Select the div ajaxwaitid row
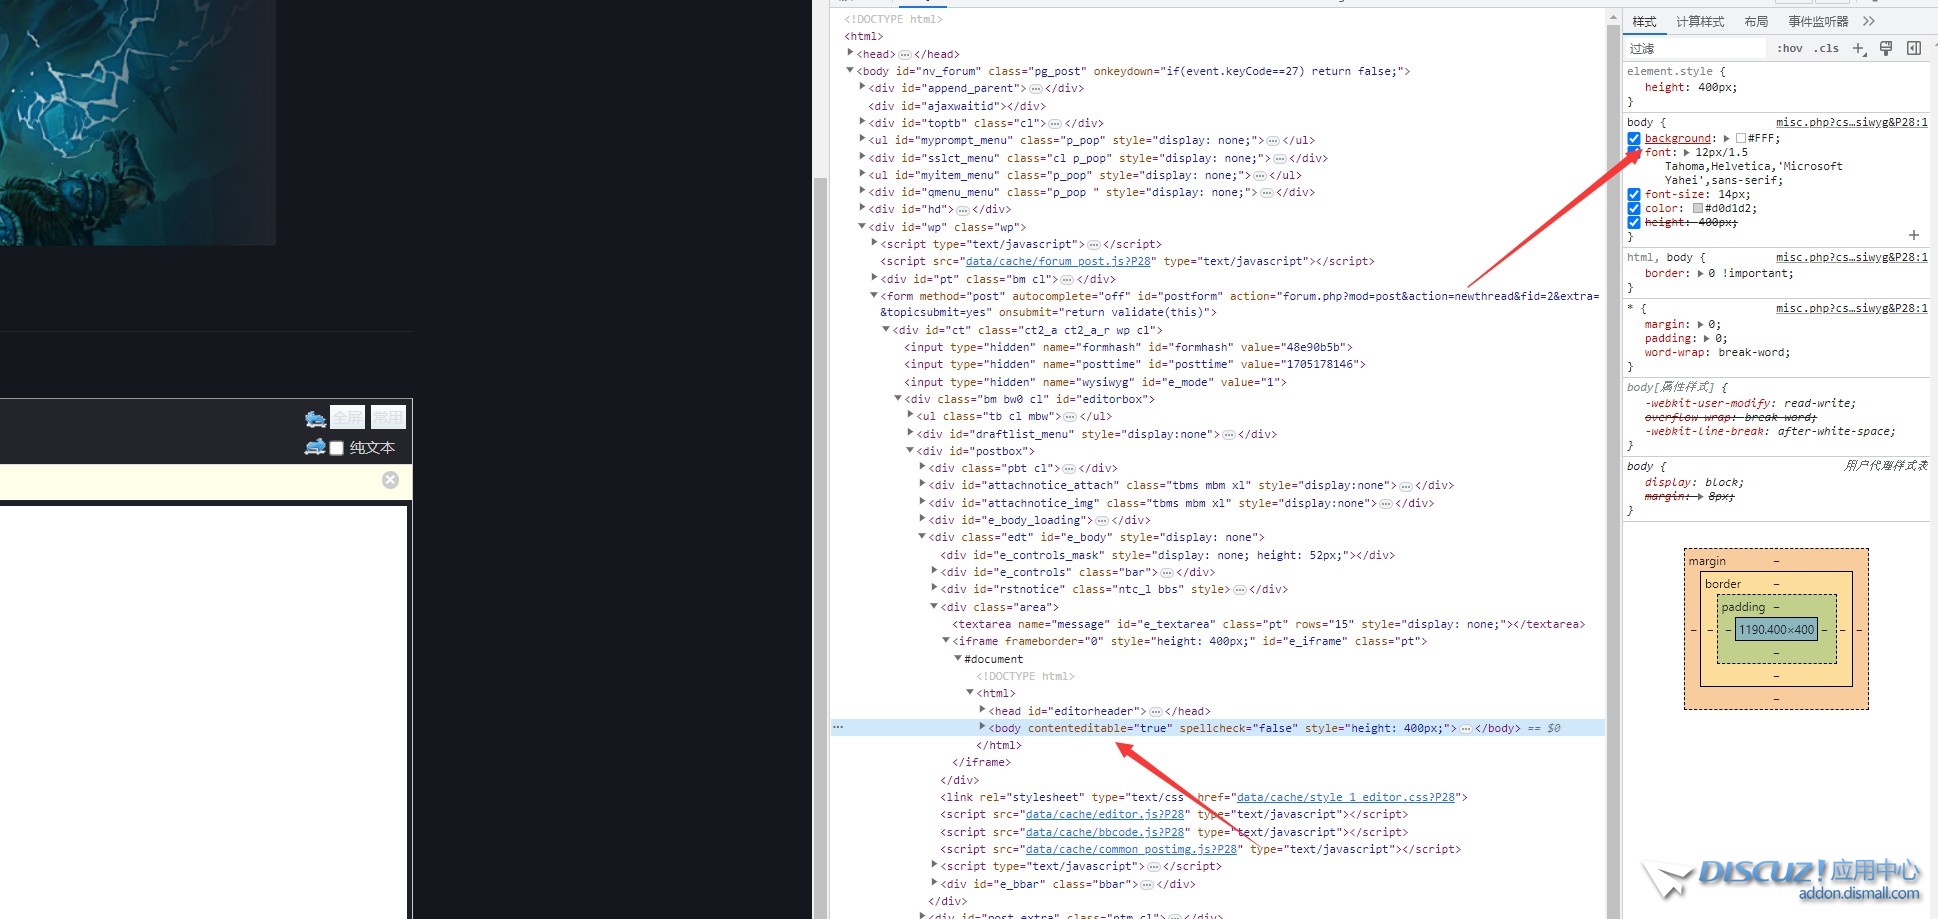This screenshot has height=919, width=1938. tap(957, 106)
